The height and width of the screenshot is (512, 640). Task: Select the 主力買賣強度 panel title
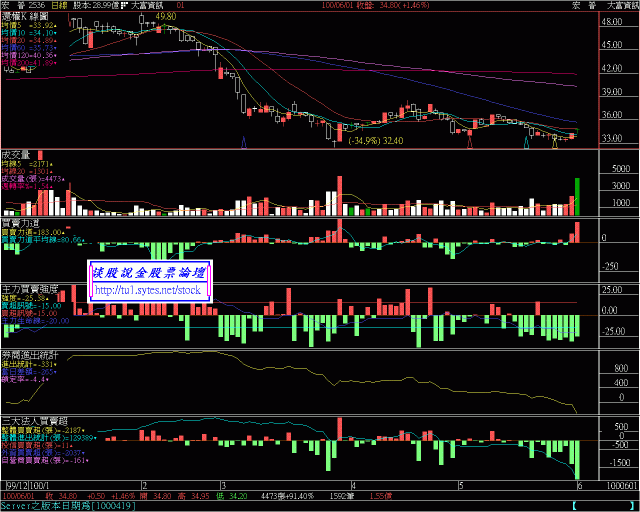click(x=30, y=289)
